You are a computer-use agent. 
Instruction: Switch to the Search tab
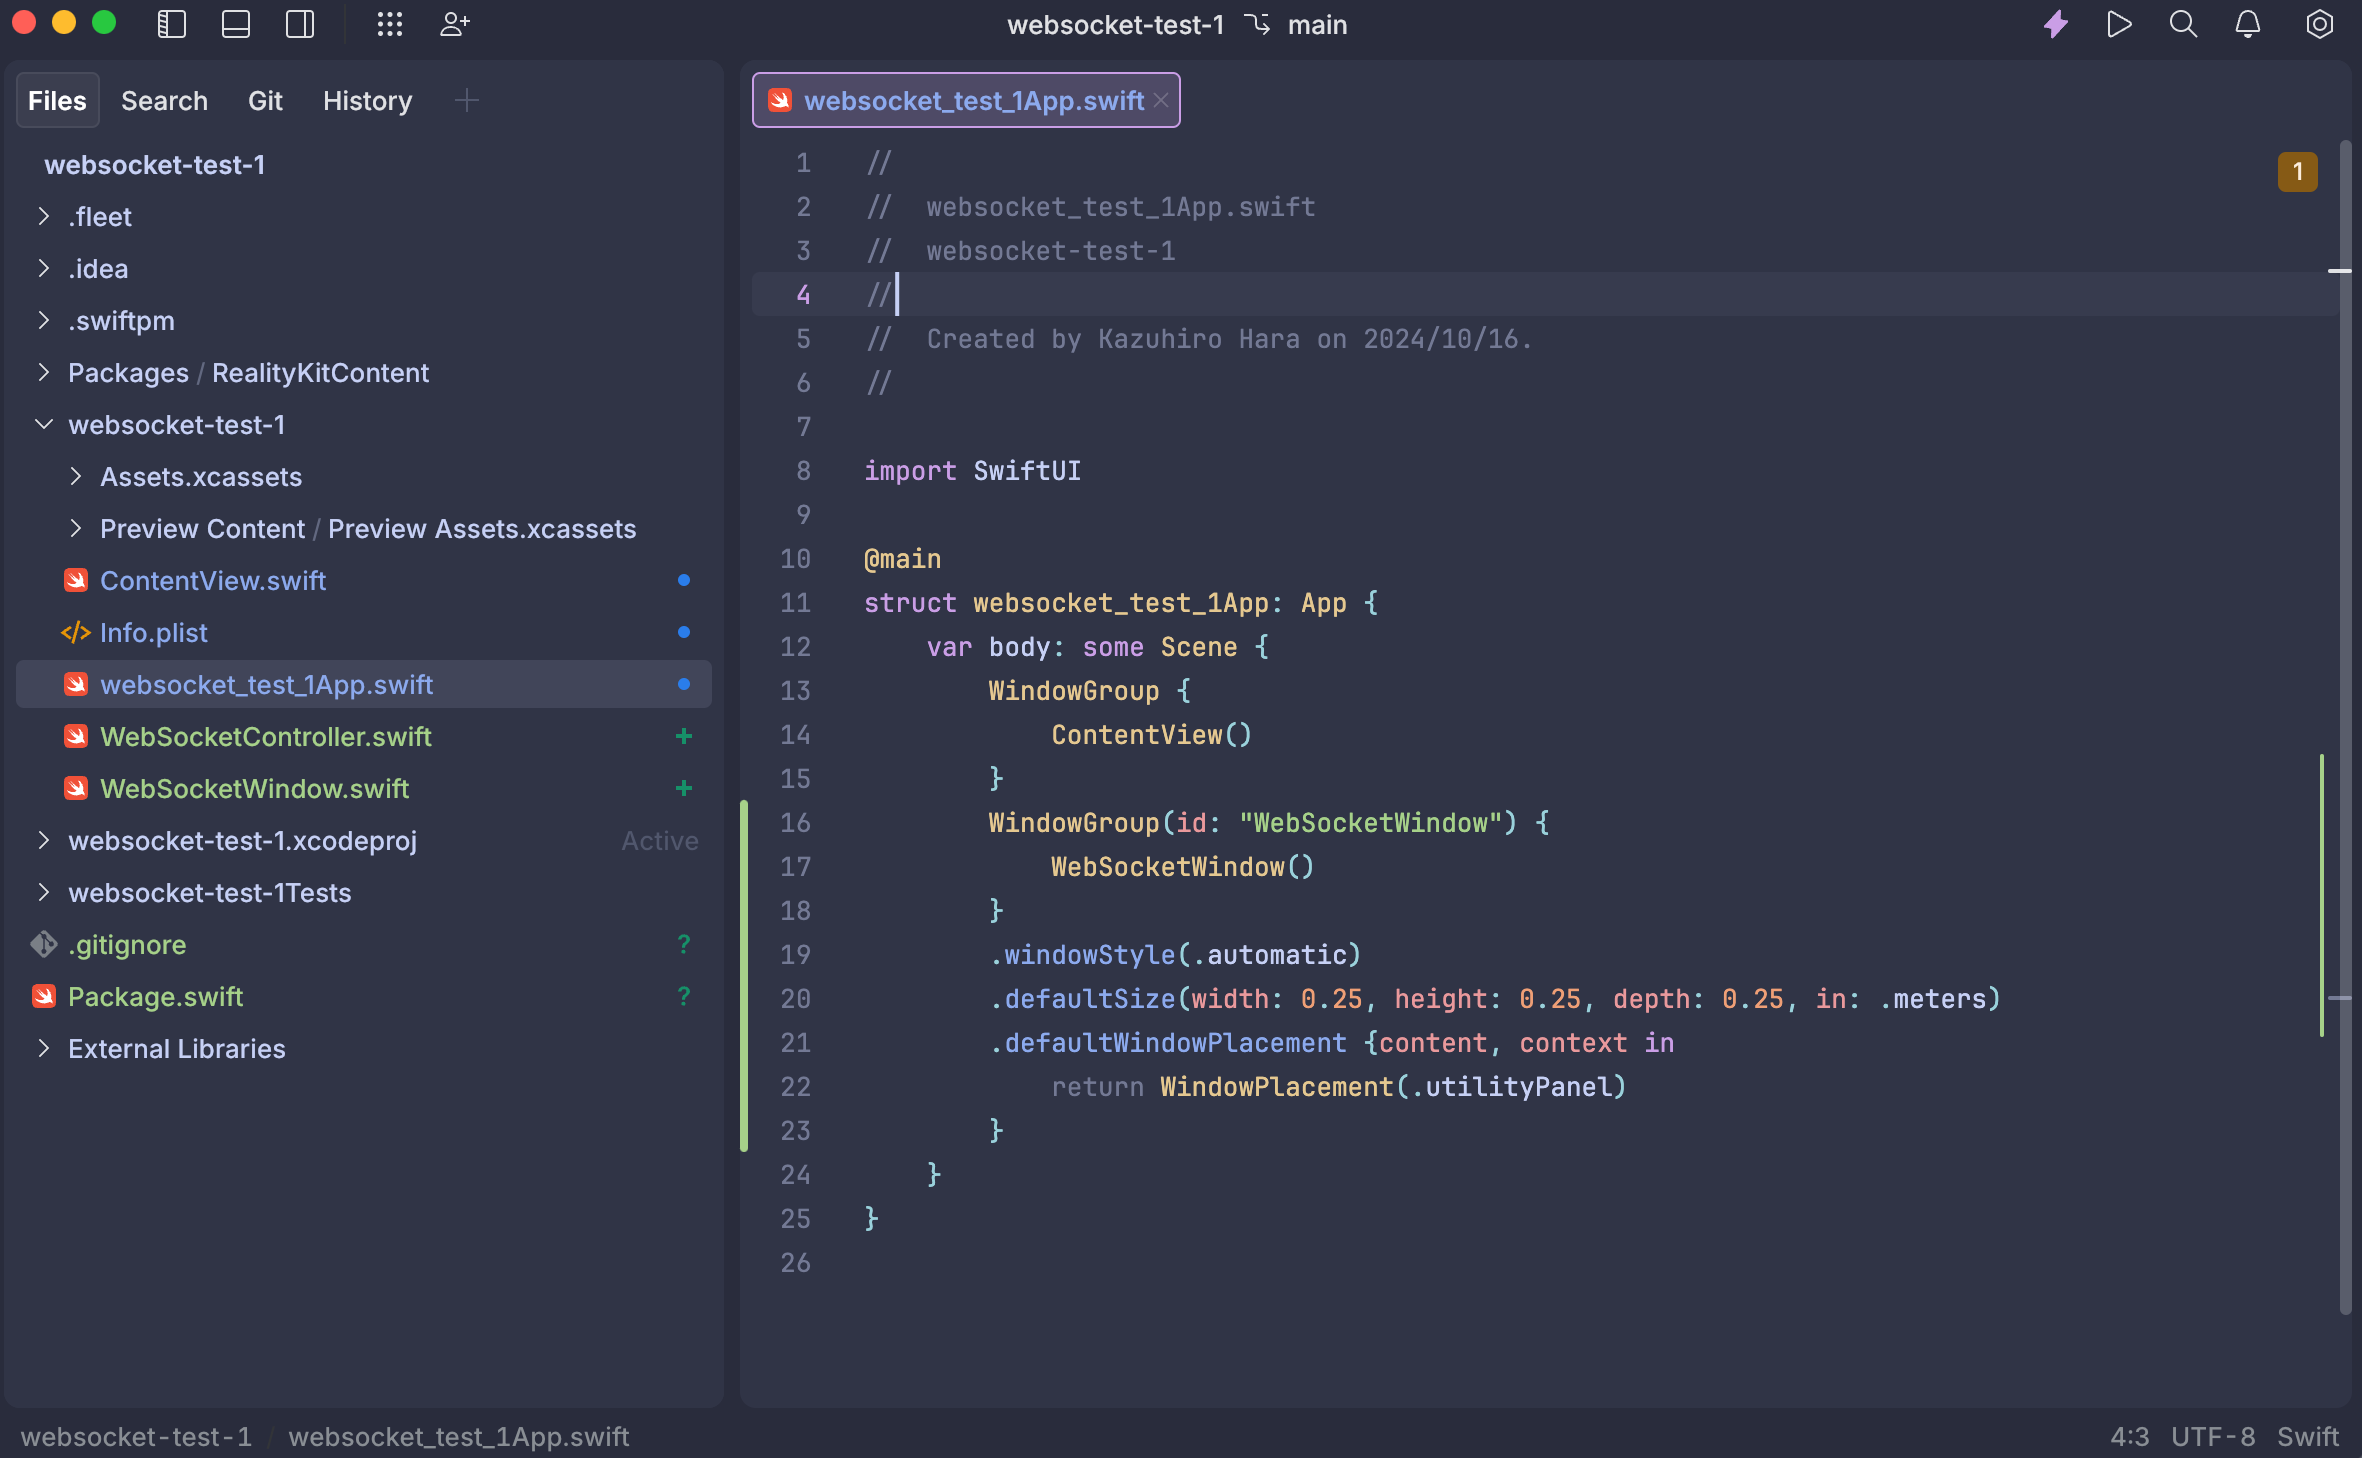[x=164, y=100]
